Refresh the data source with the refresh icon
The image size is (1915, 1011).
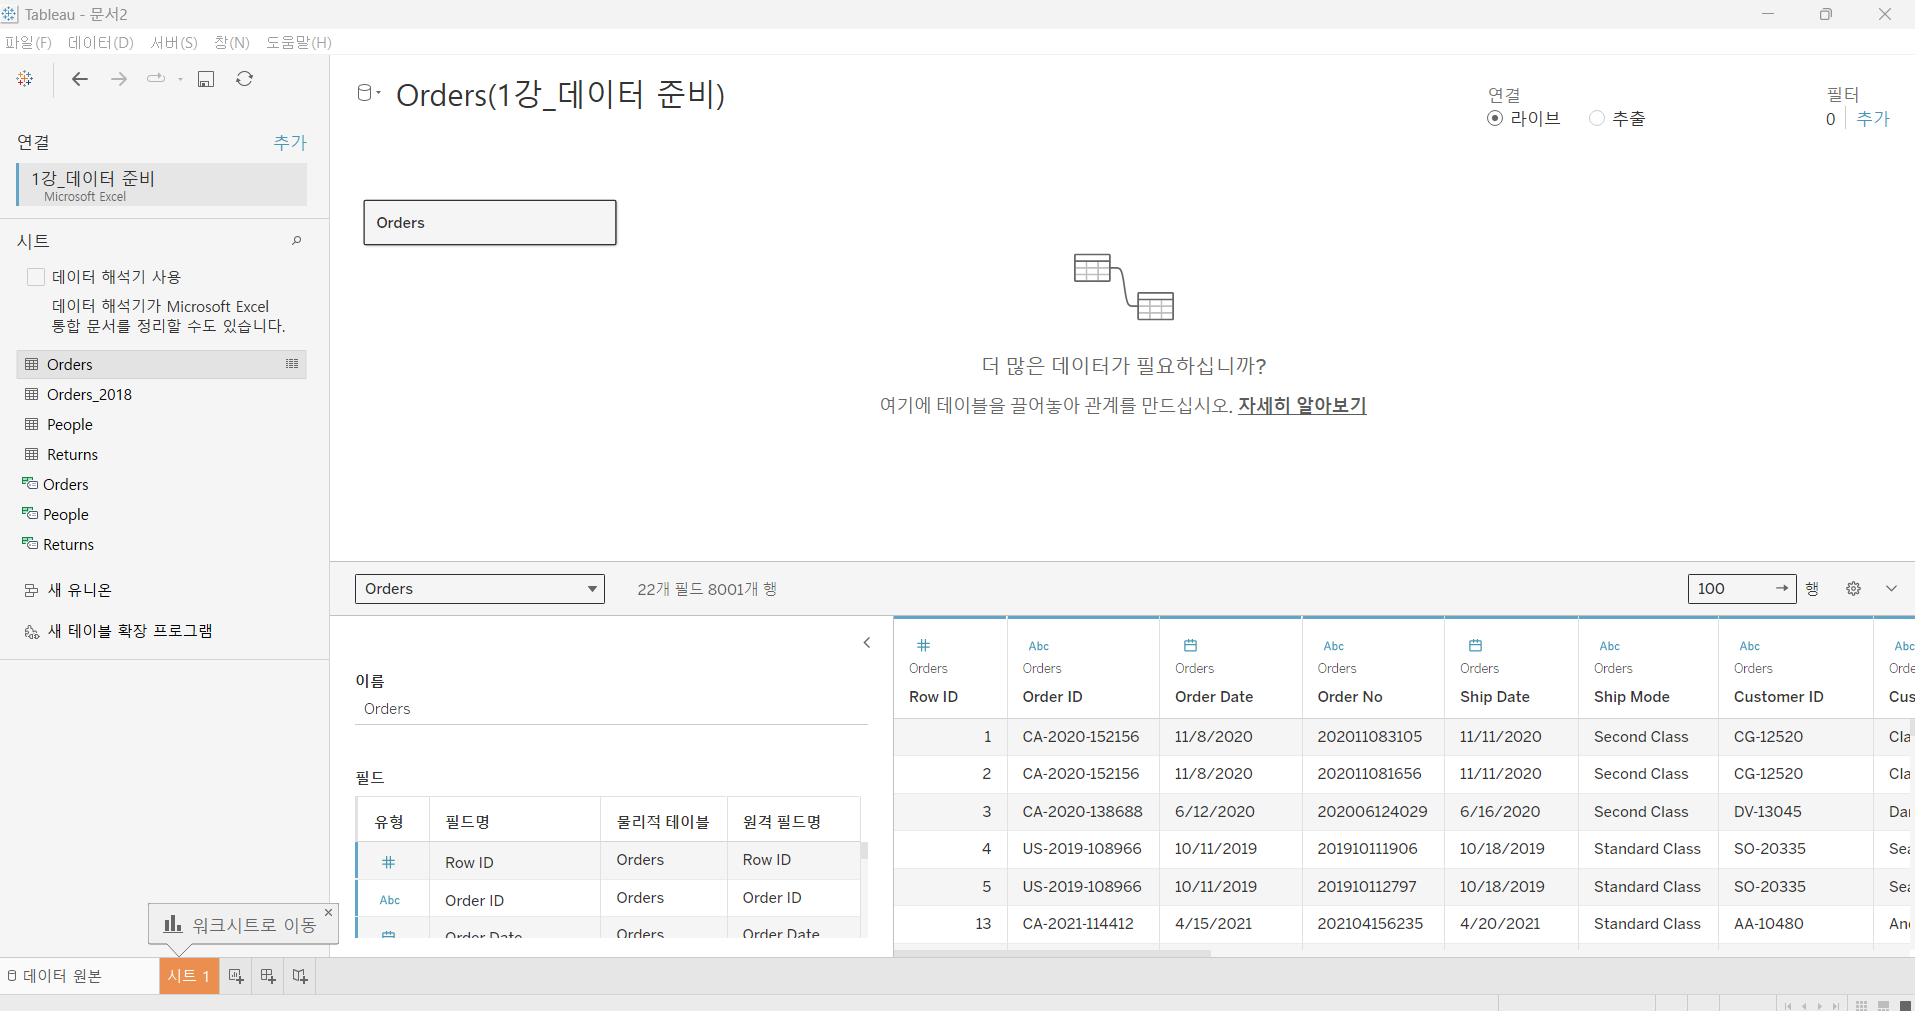(x=244, y=79)
